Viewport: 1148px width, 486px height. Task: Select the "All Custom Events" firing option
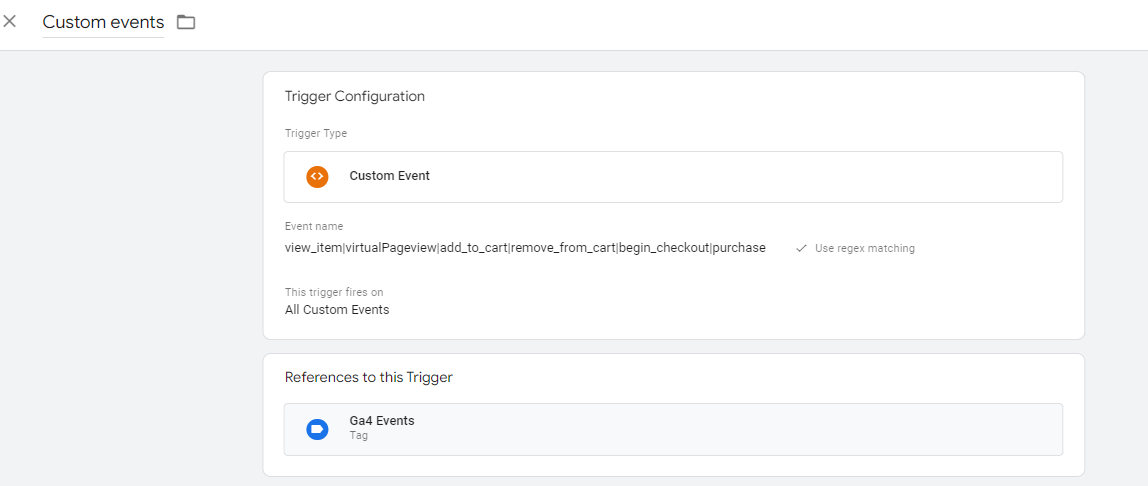pyautogui.click(x=337, y=310)
